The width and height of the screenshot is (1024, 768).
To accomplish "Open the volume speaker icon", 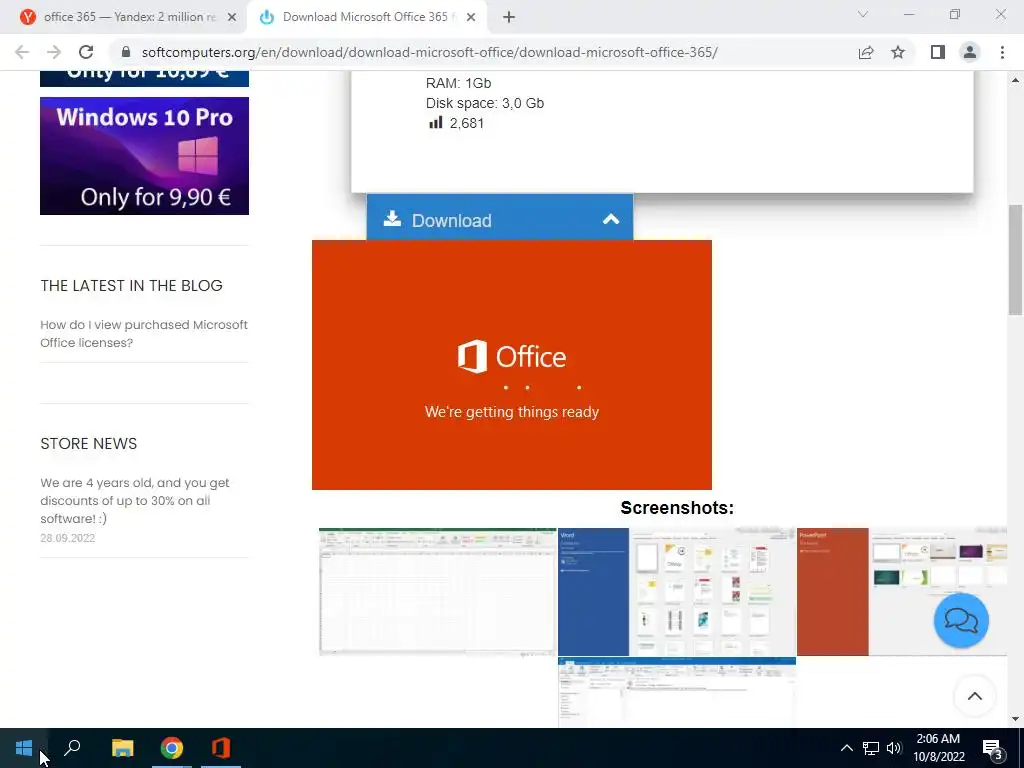I will click(x=894, y=748).
